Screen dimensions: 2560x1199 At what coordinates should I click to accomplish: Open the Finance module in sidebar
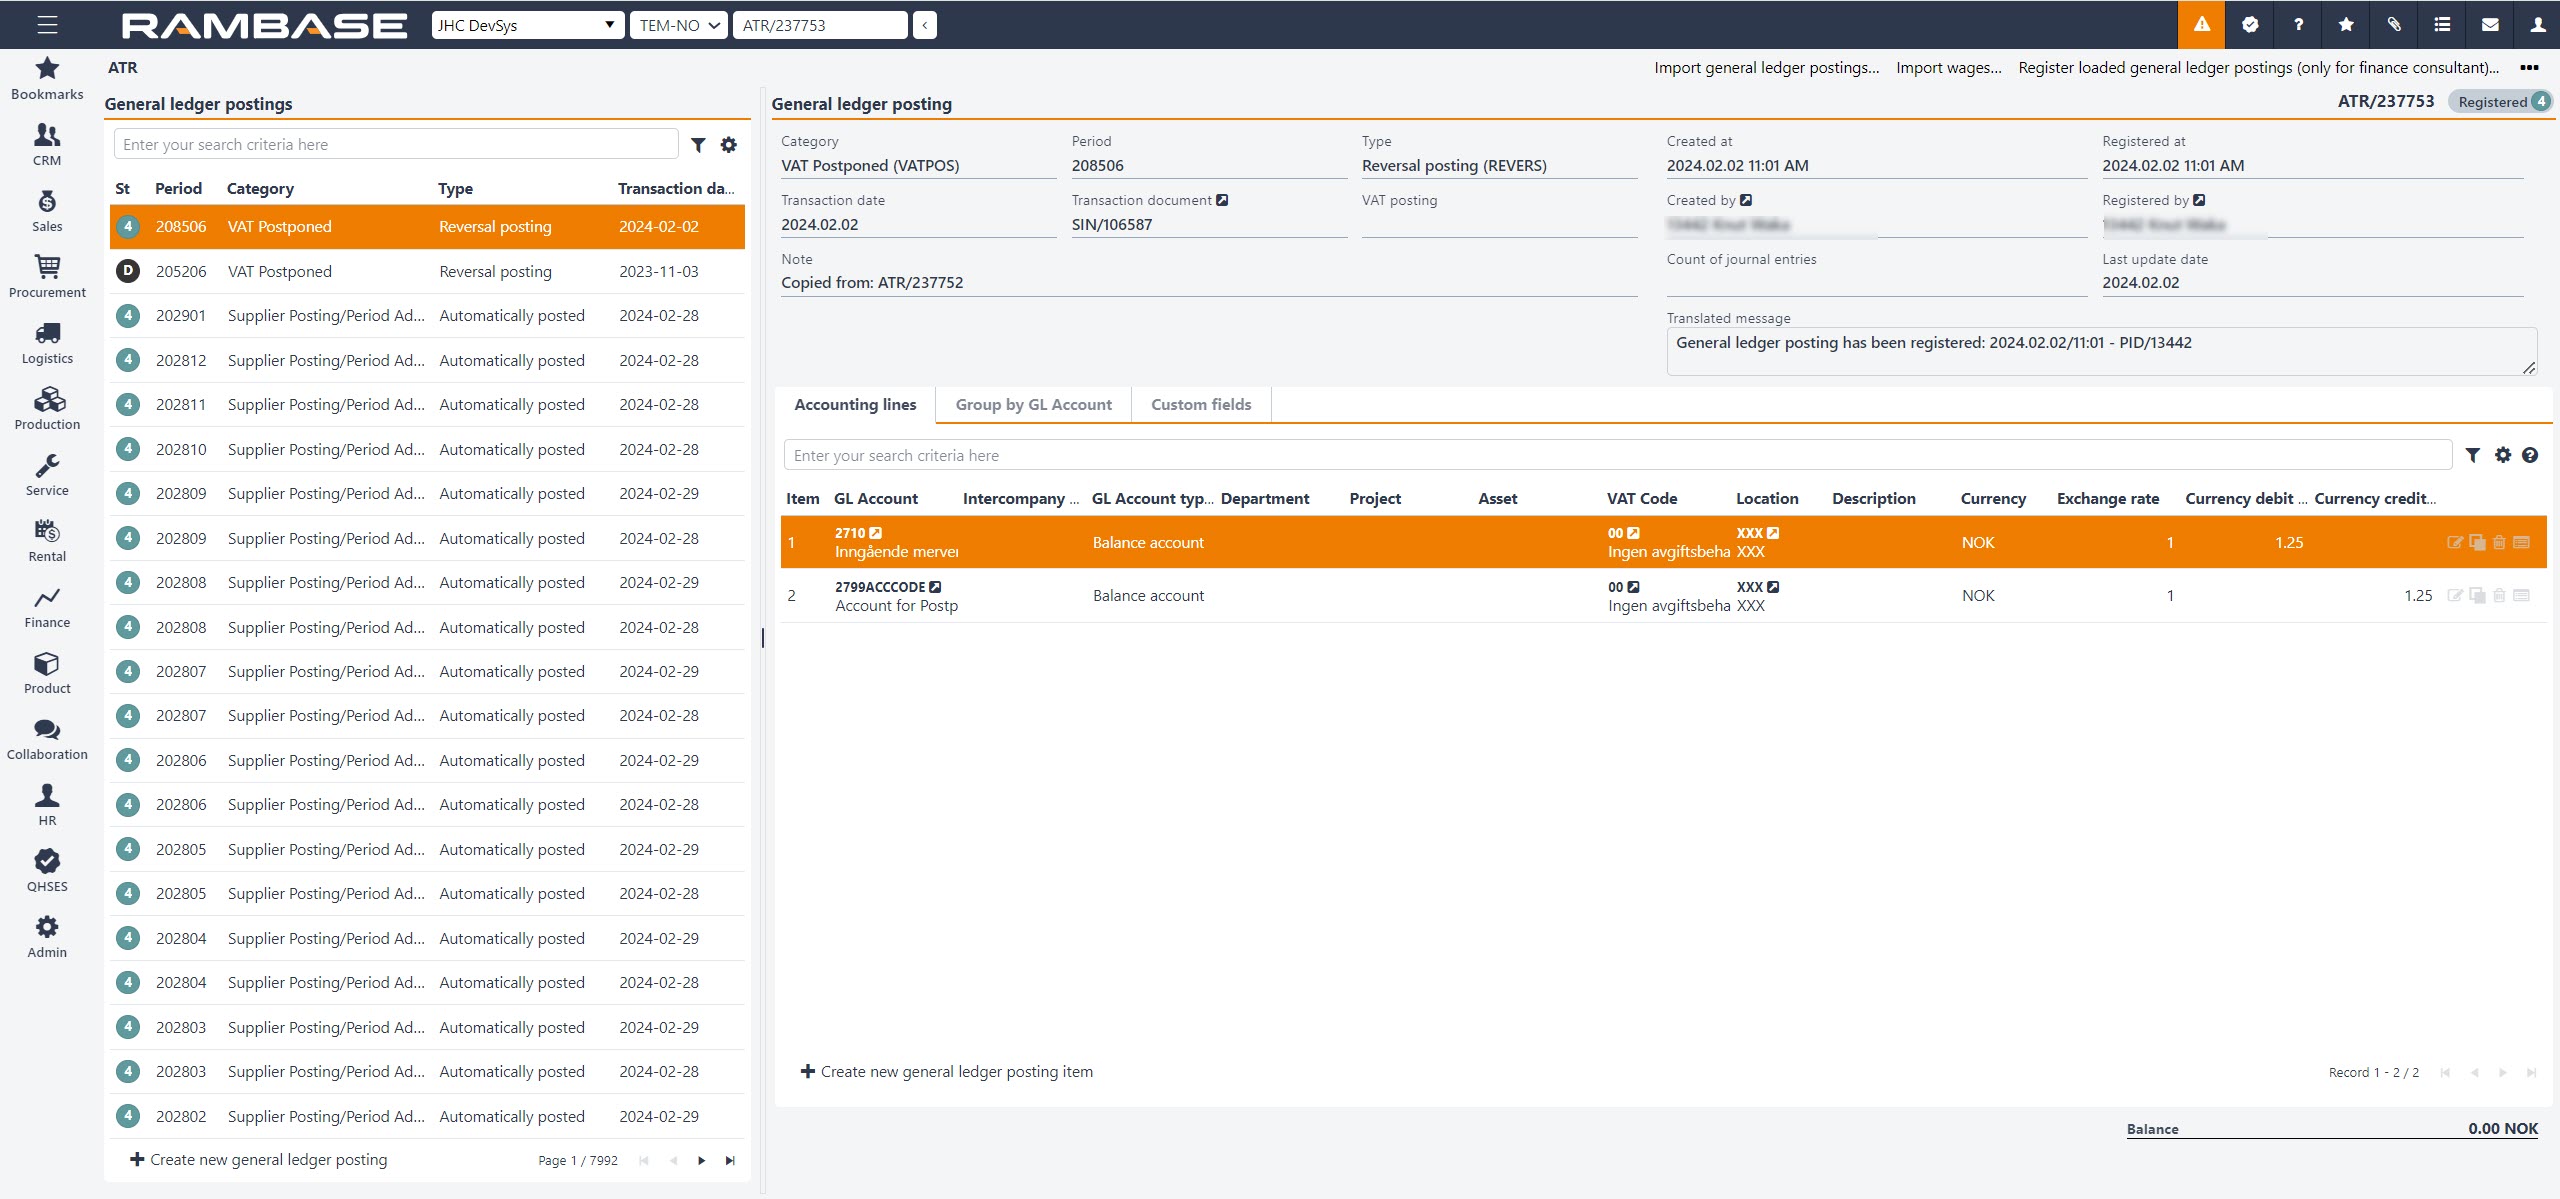point(47,607)
